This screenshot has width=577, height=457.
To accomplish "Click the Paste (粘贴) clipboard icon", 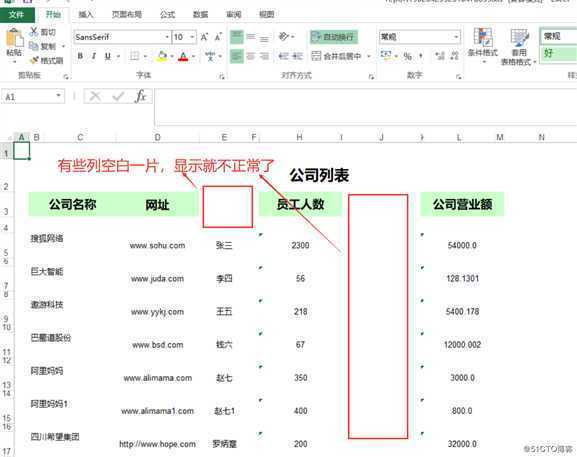I will pyautogui.click(x=14, y=38).
